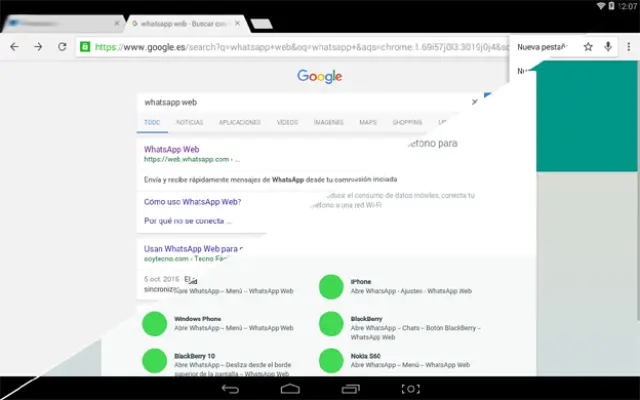Click the google.es address bar
Screen dimensions: 640x400
pos(300,47)
